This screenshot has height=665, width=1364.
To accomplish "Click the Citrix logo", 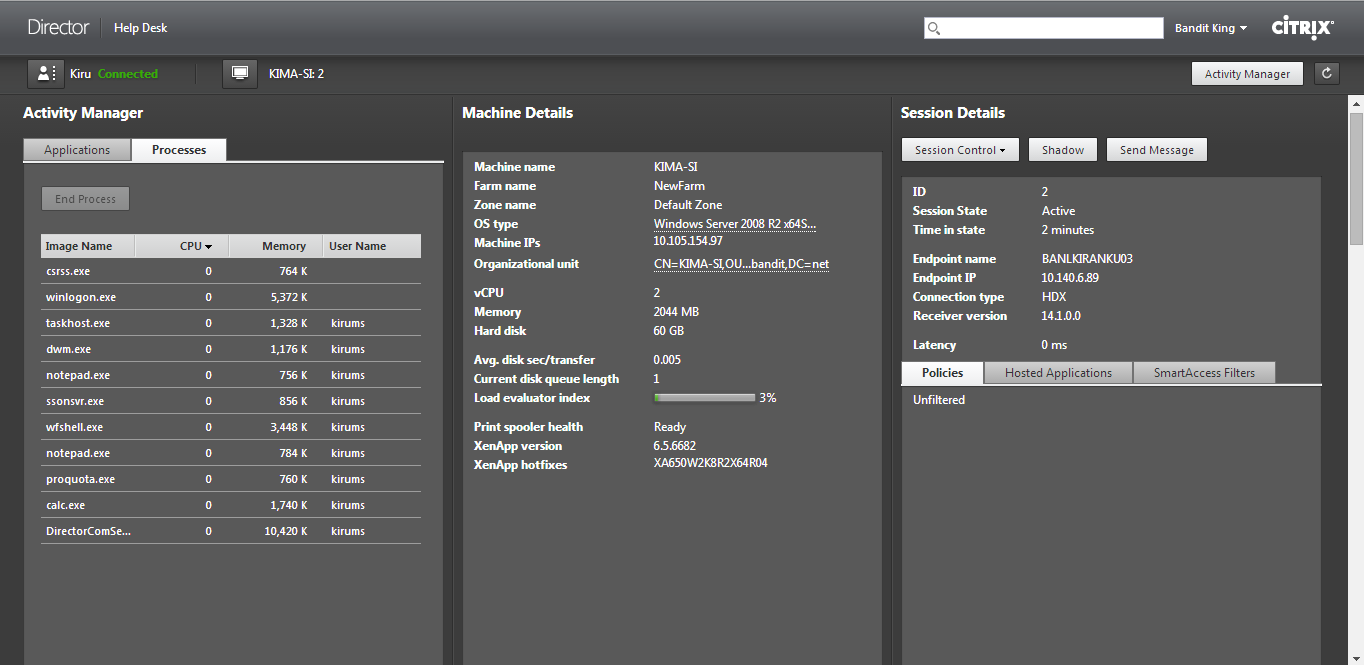I will click(1302, 28).
